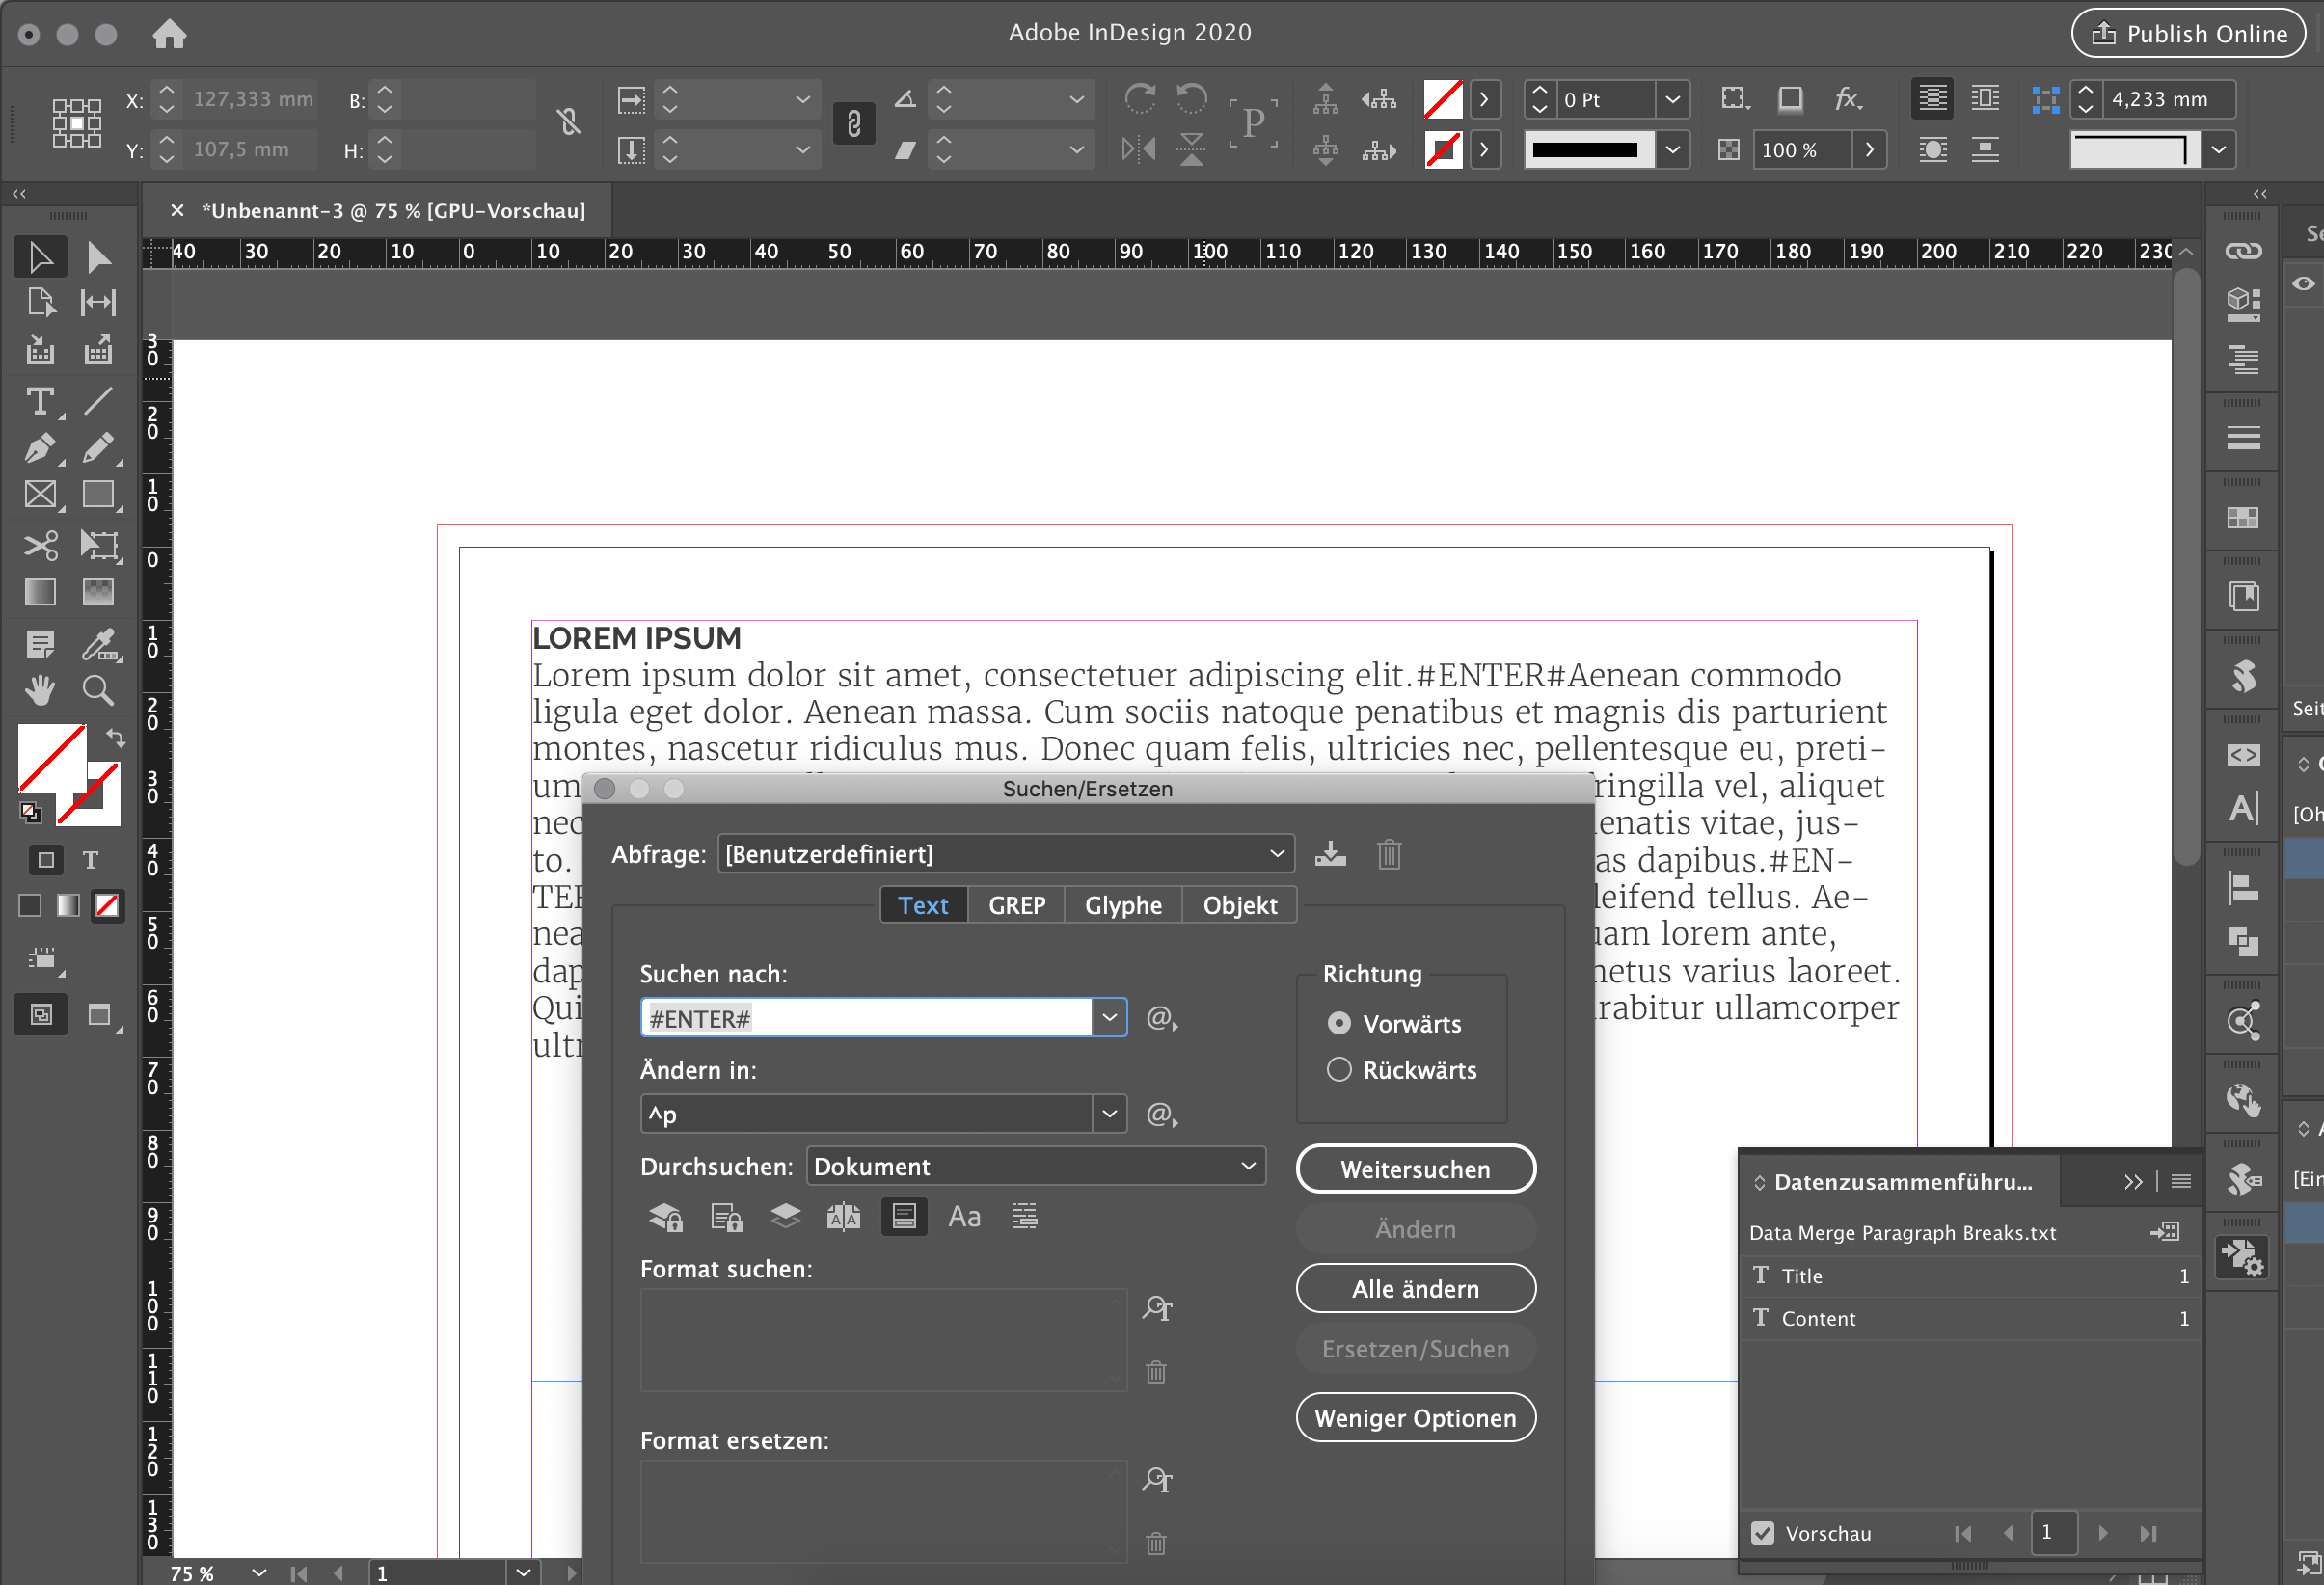
Task: Toggle case sensitive Aa search option
Action: pyautogui.click(x=964, y=1217)
